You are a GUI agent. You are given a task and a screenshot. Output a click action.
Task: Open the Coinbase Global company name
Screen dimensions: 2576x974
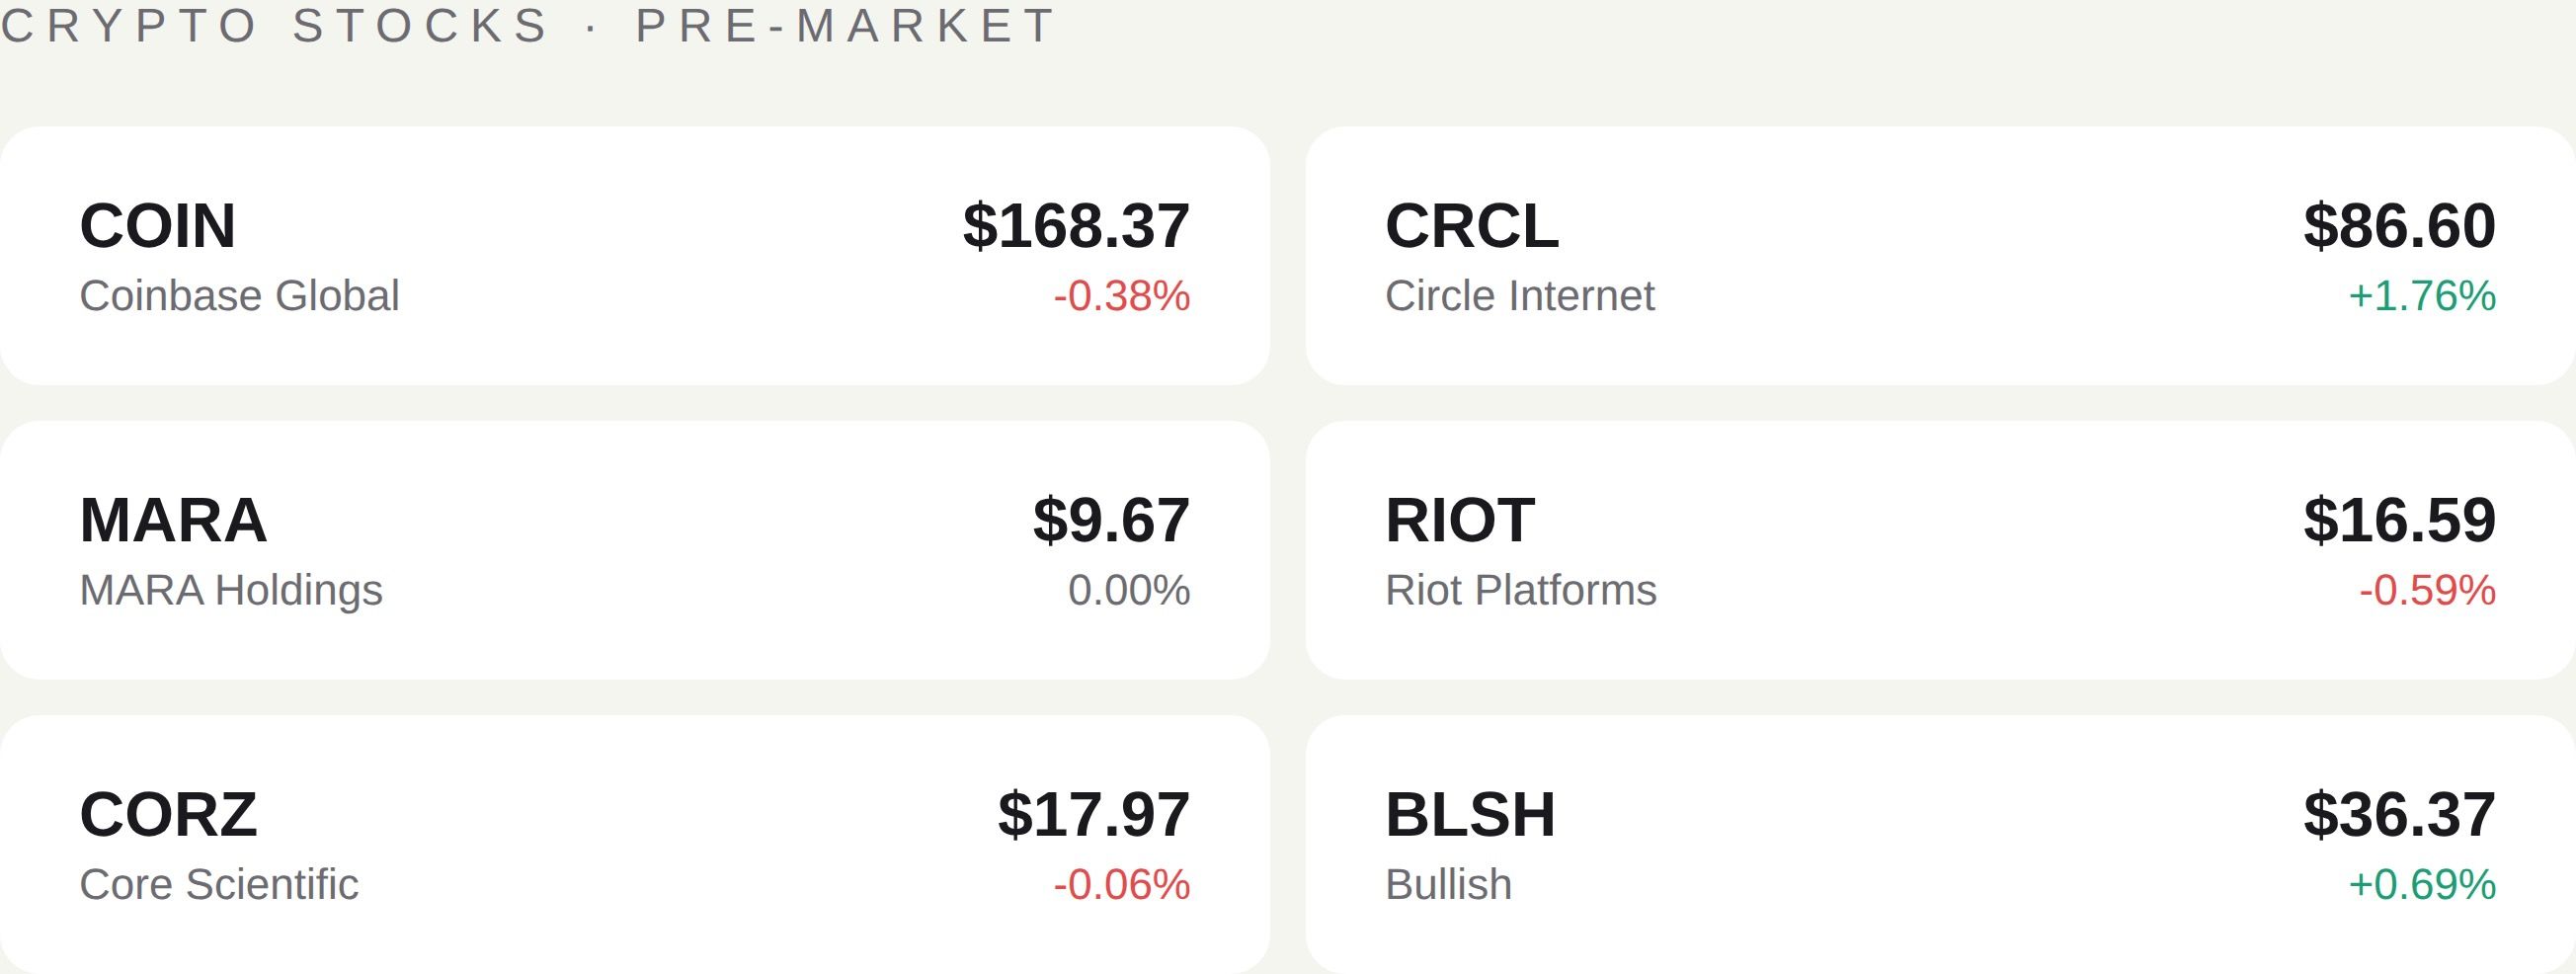point(239,295)
